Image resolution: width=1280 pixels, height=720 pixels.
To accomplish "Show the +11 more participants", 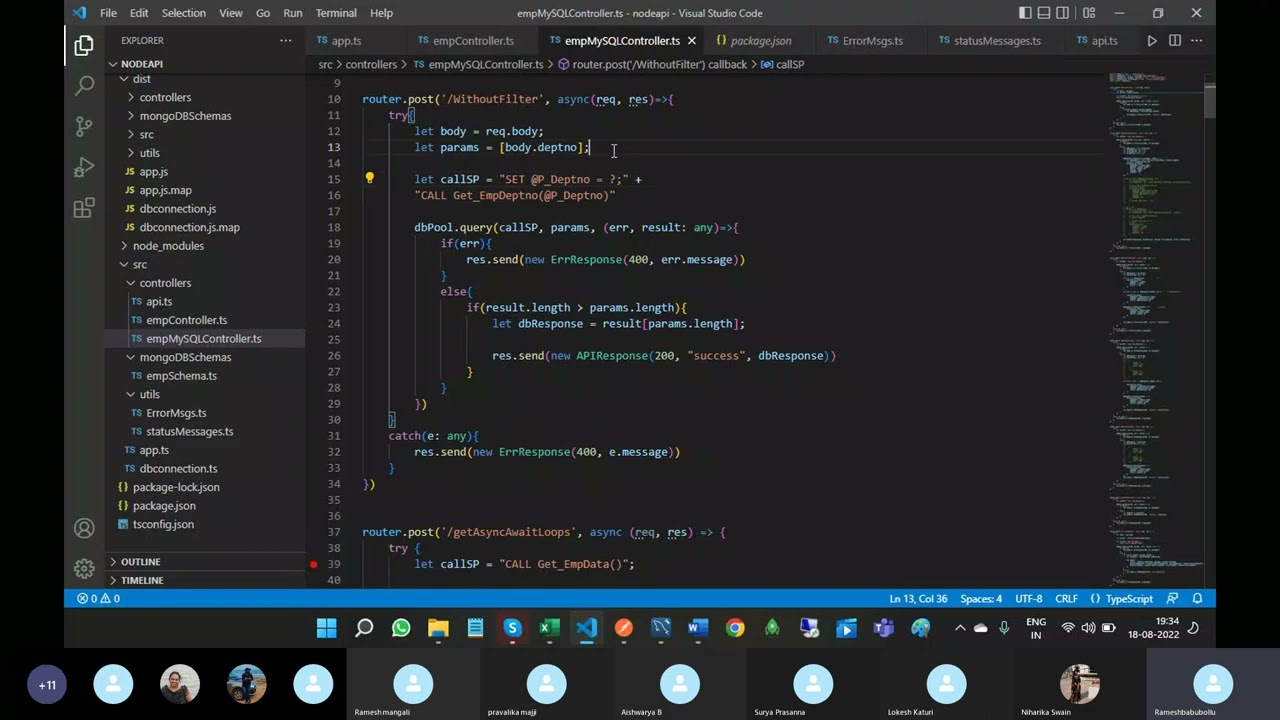I will pyautogui.click(x=47, y=685).
